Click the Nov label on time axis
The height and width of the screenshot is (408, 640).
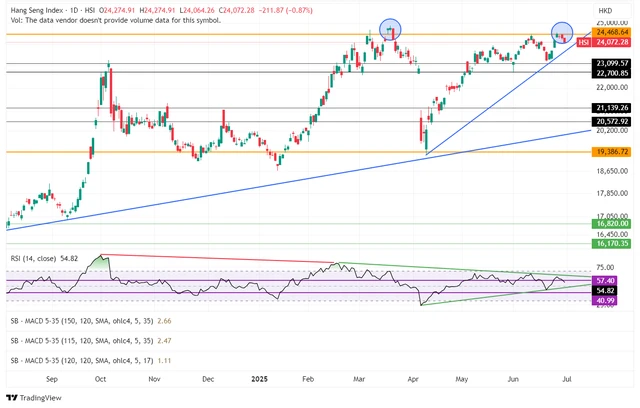pyautogui.click(x=154, y=379)
